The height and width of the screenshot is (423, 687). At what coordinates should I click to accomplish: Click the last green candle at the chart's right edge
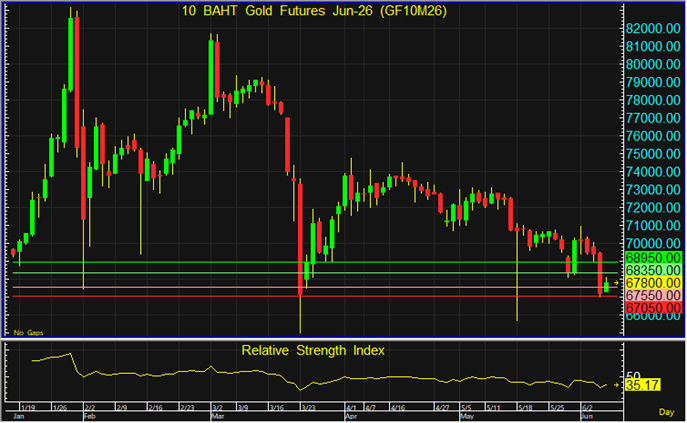click(606, 286)
